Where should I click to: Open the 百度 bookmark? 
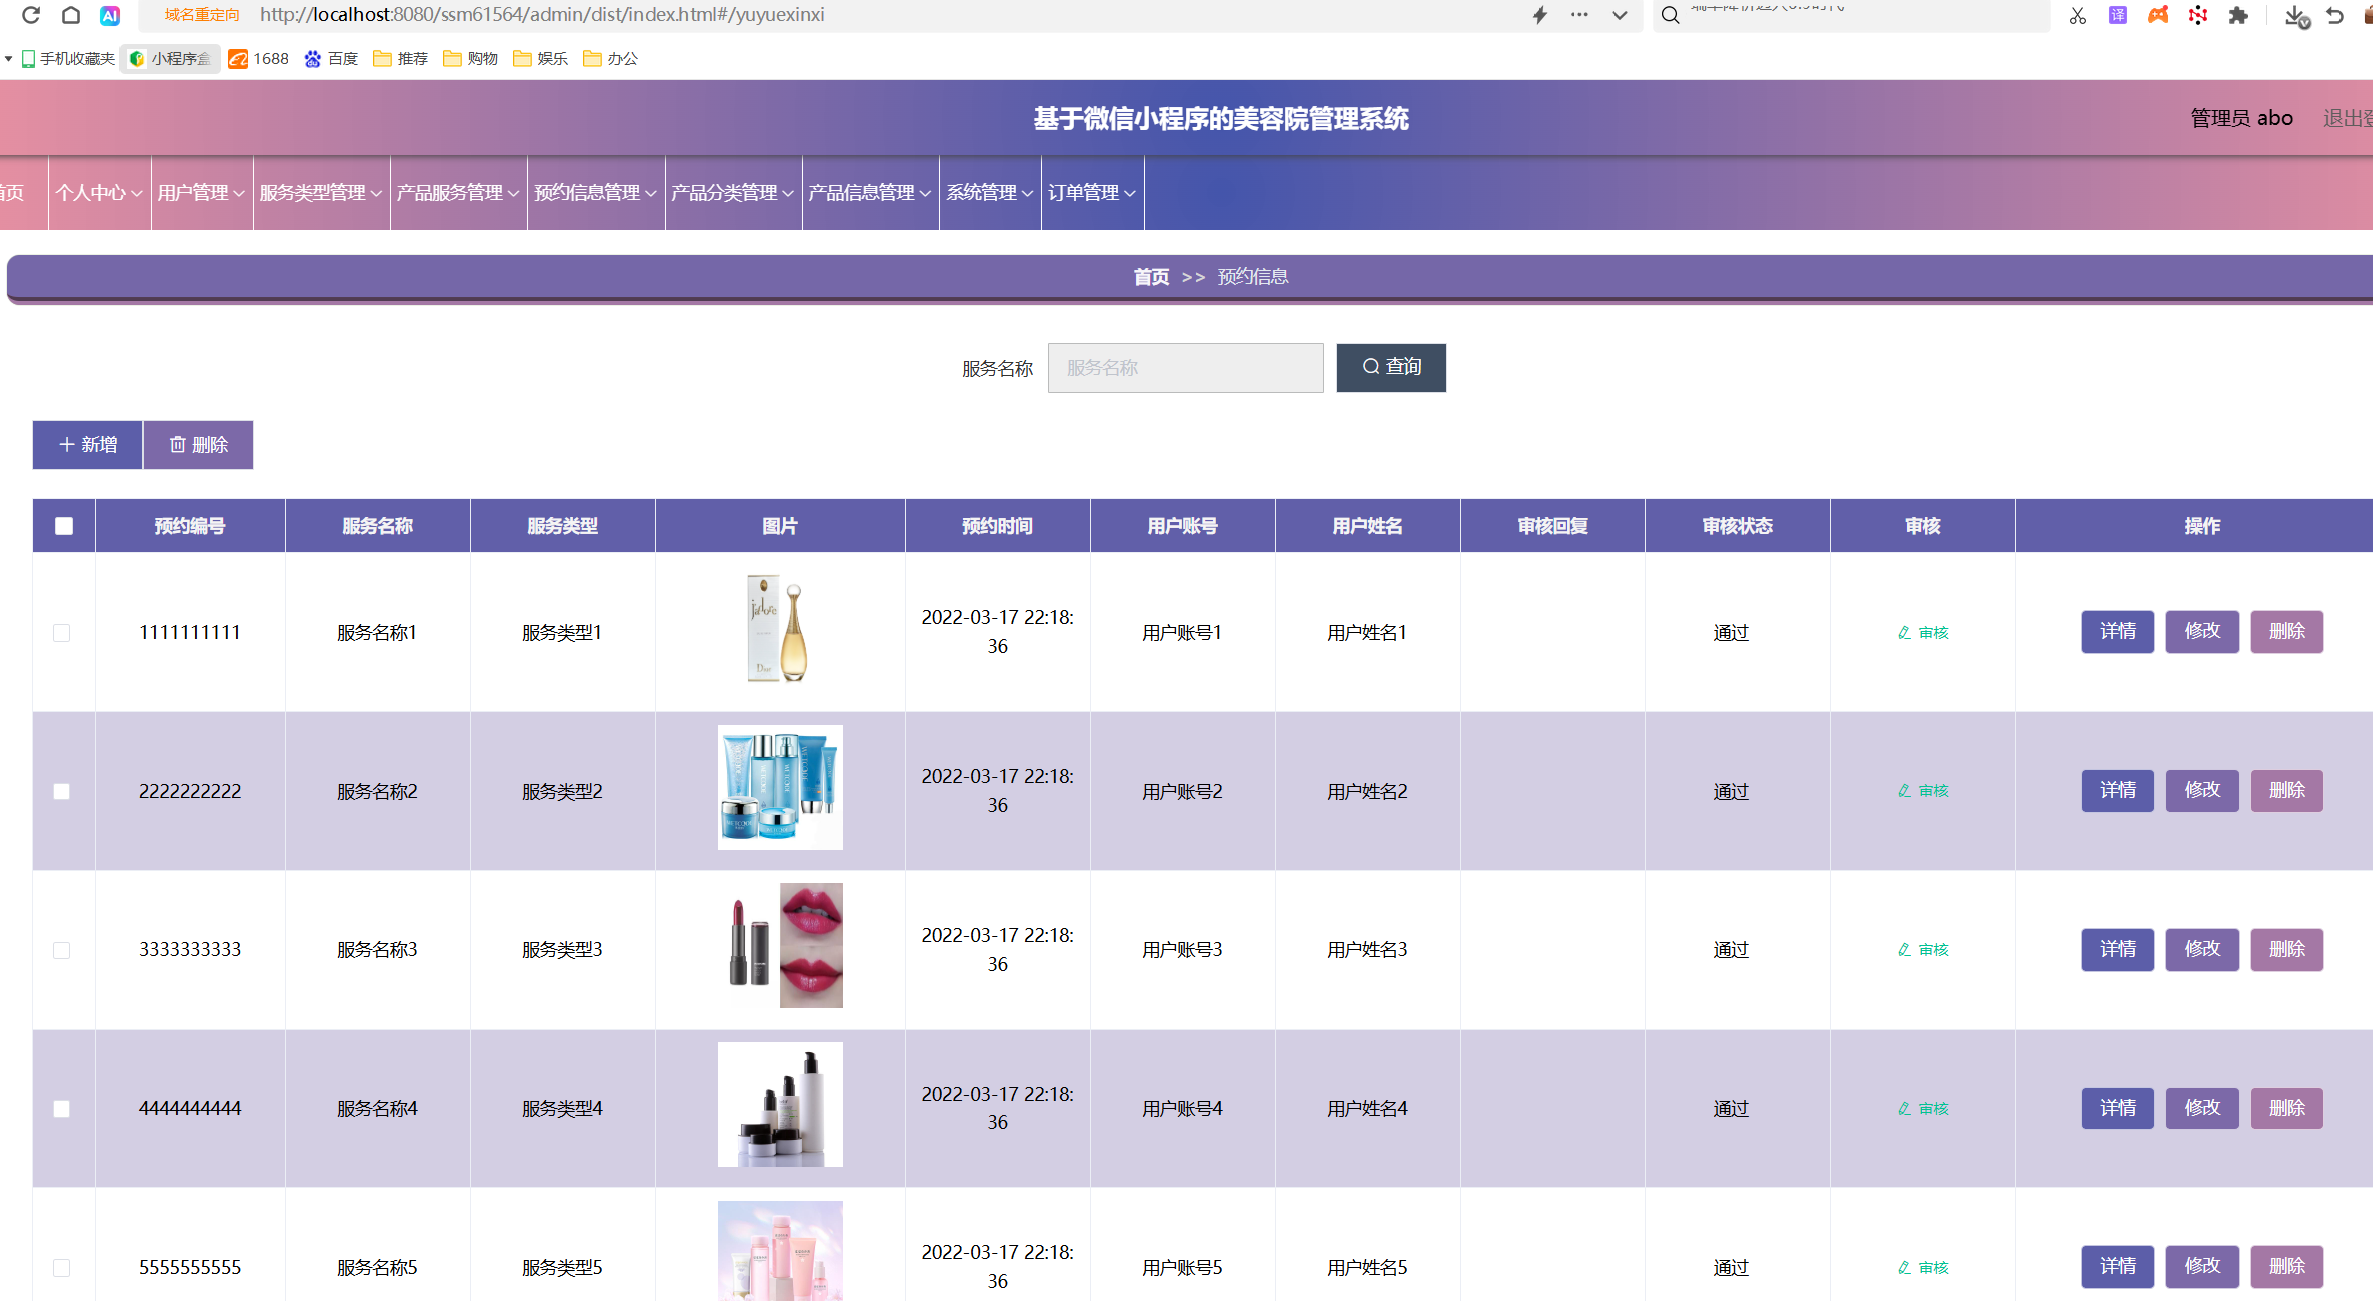(331, 59)
